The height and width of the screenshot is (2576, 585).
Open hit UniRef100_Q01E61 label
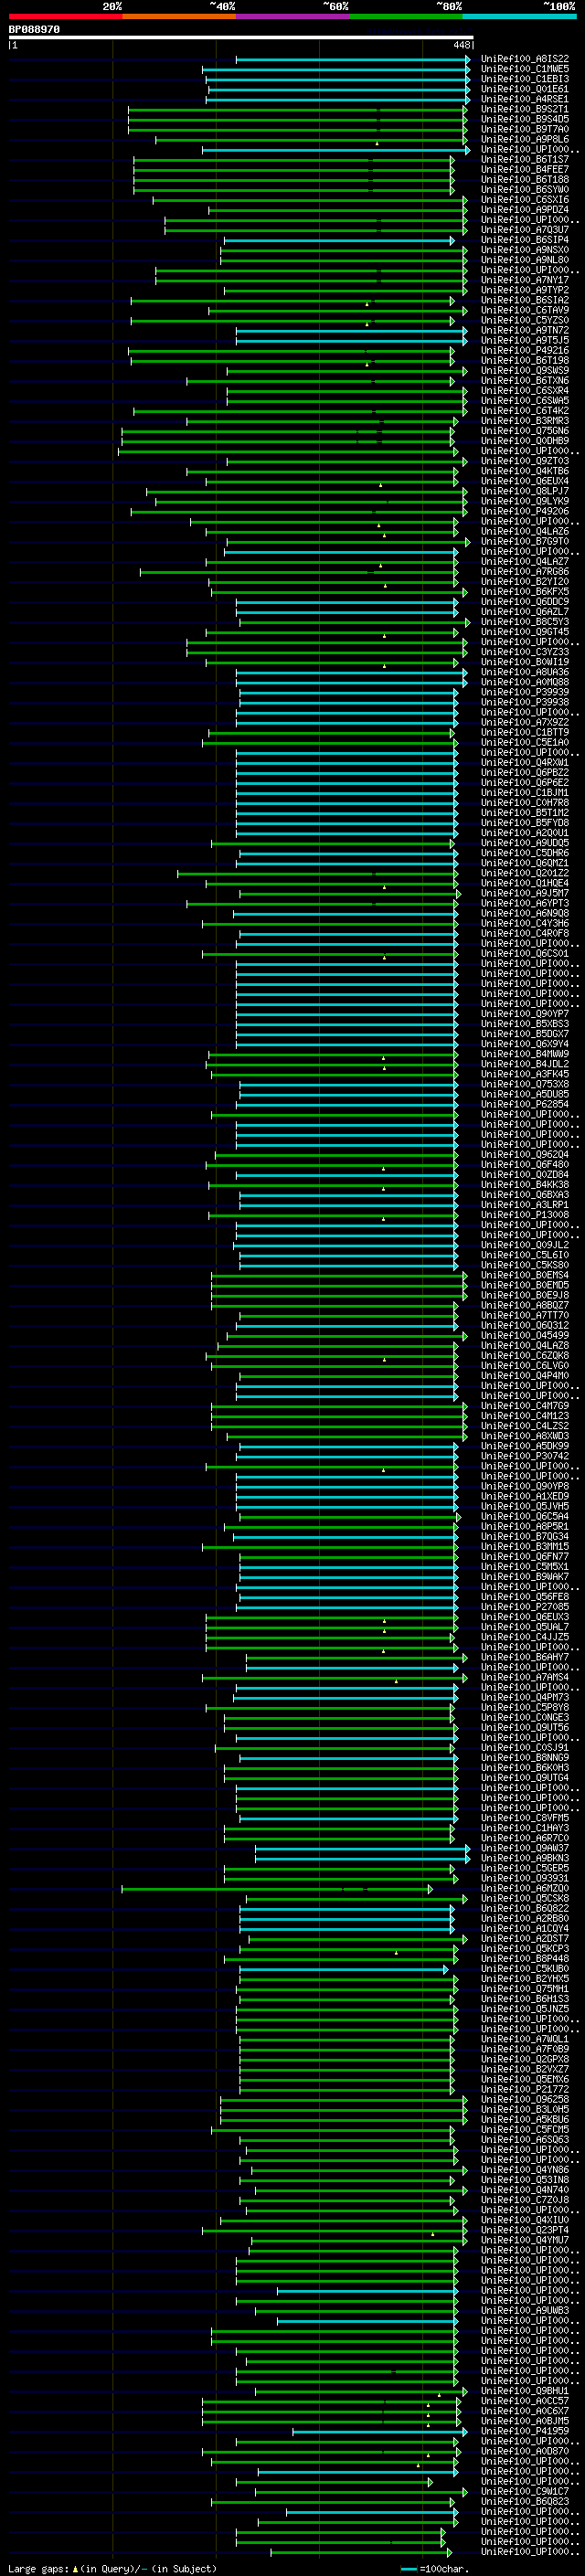point(525,89)
